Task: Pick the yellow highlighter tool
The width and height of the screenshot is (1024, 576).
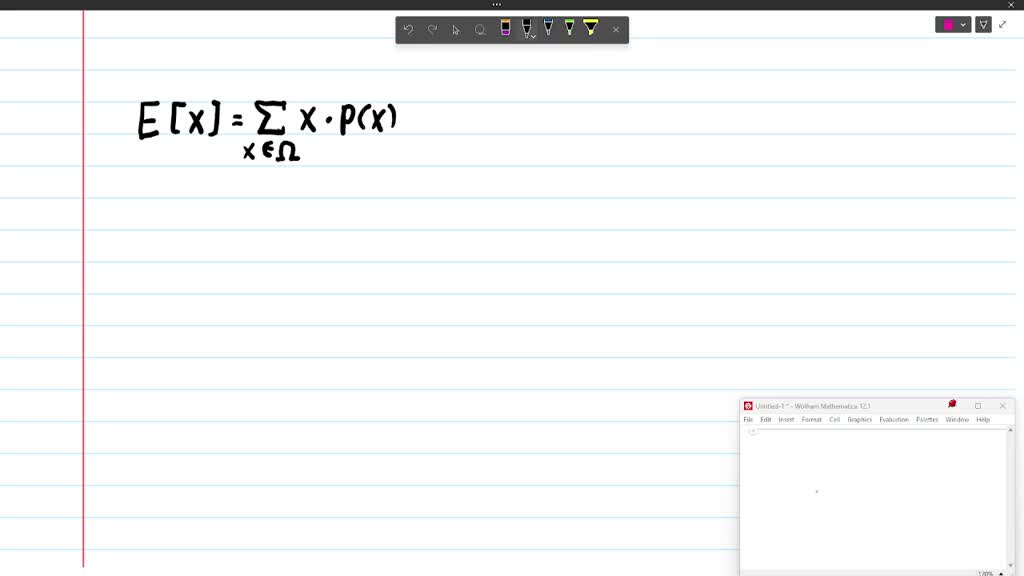Action: [x=592, y=29]
